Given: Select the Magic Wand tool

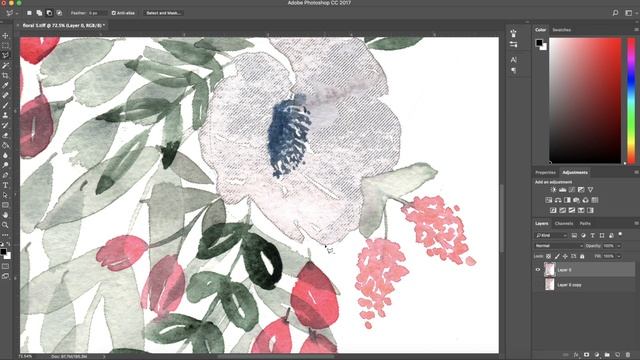Looking at the screenshot, I should 5,65.
